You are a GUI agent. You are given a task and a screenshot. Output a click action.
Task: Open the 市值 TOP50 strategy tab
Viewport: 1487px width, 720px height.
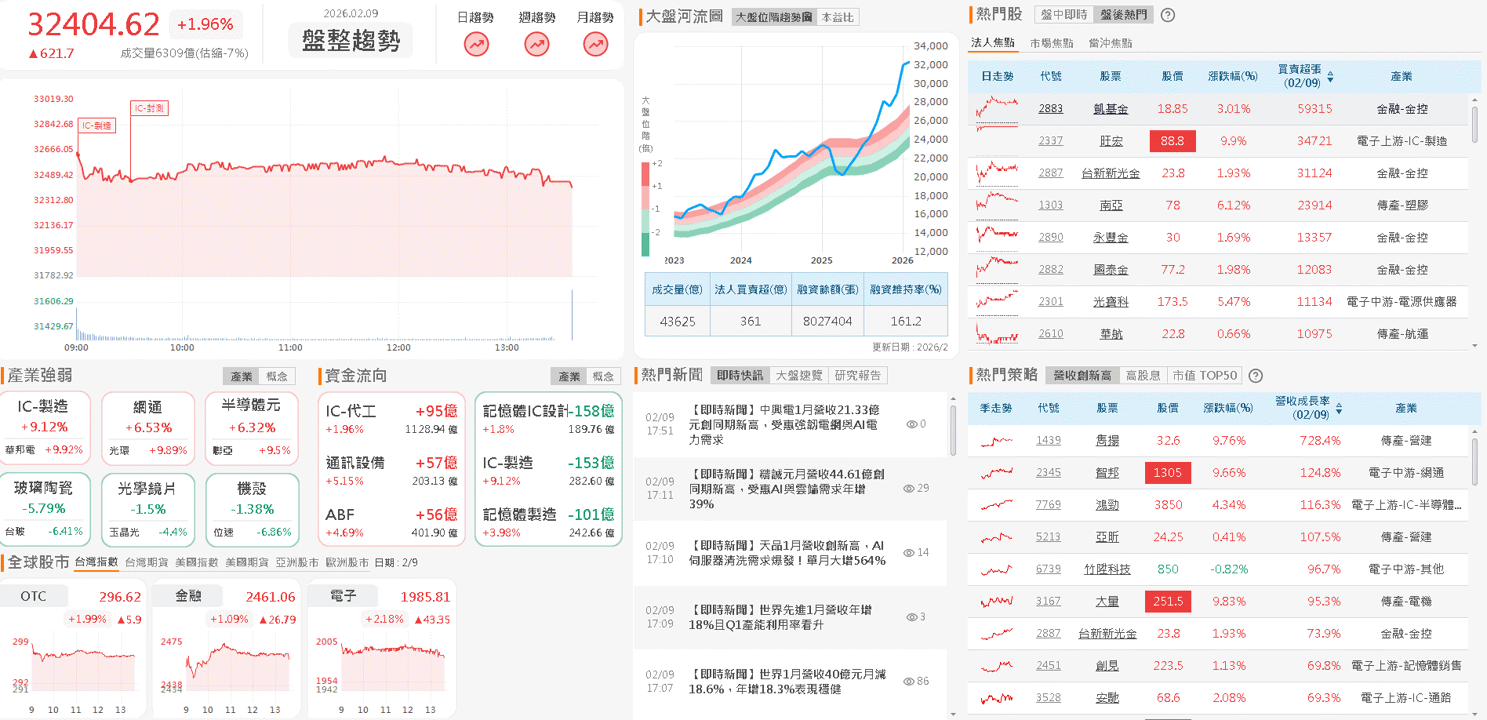(1203, 376)
